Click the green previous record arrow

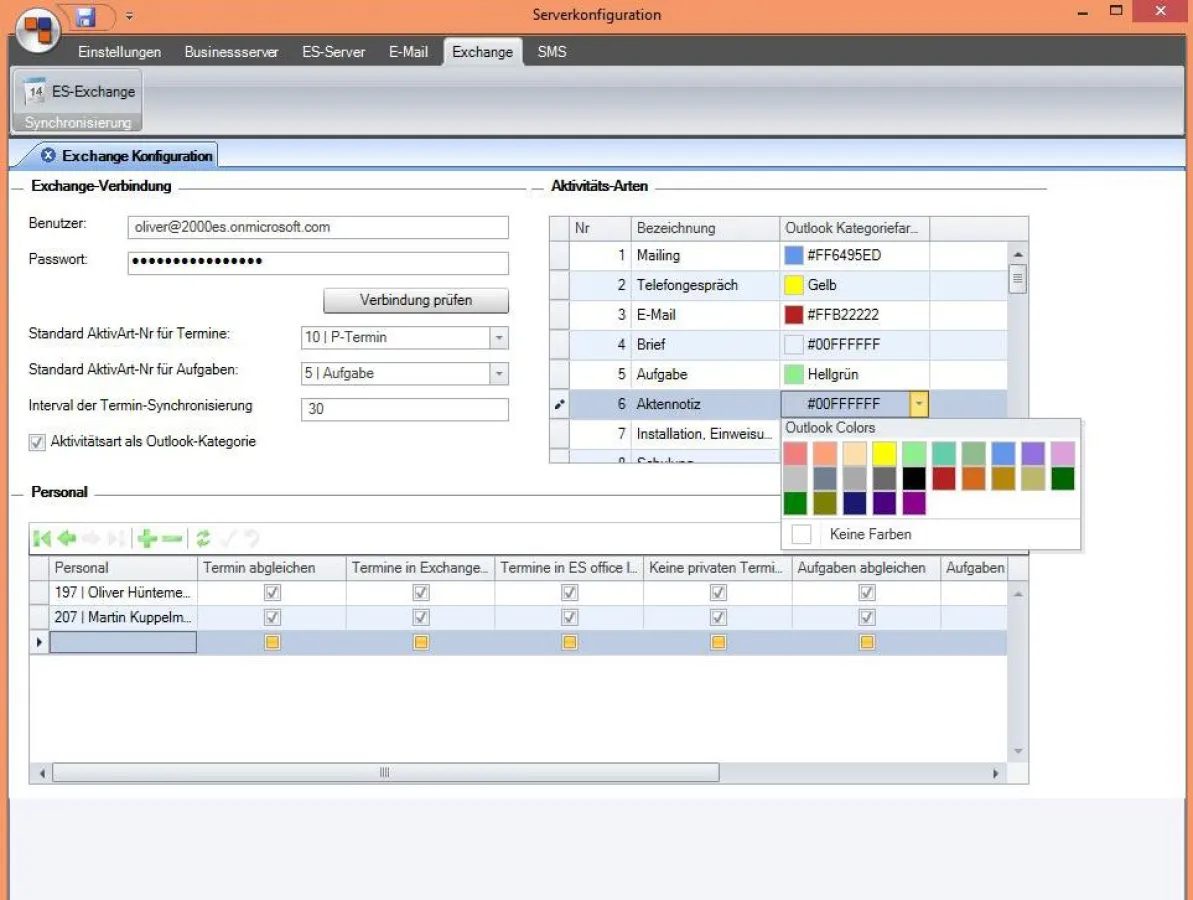pyautogui.click(x=67, y=539)
